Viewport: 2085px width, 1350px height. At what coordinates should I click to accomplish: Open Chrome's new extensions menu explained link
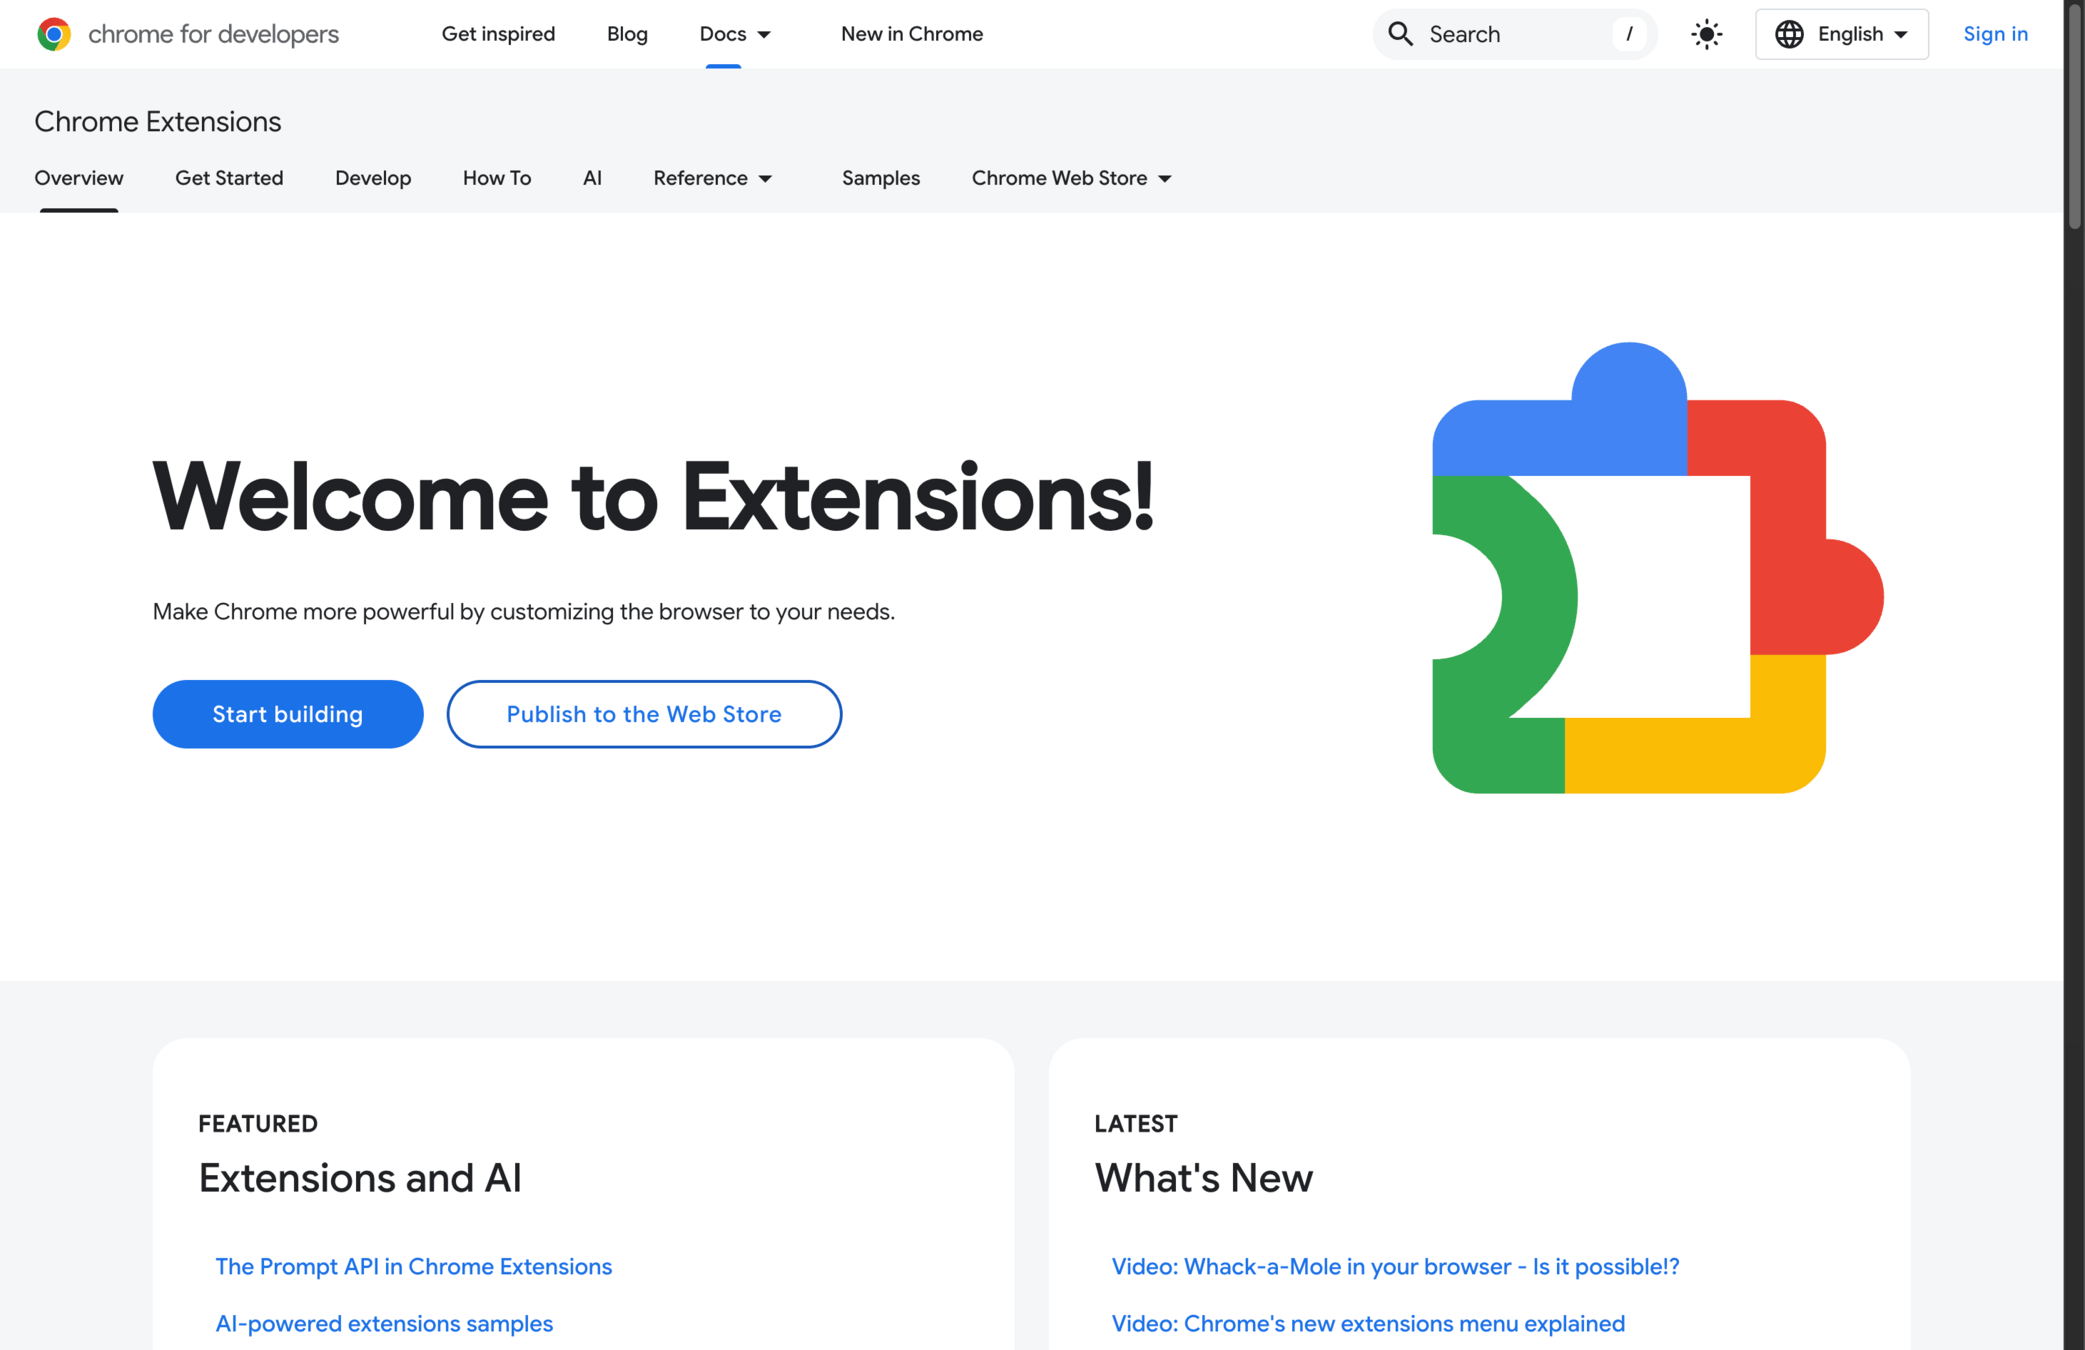(x=1368, y=1323)
